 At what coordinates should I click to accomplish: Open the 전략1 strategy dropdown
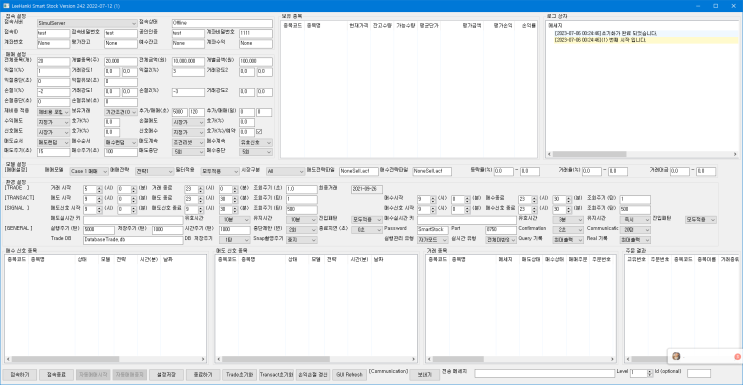click(154, 171)
